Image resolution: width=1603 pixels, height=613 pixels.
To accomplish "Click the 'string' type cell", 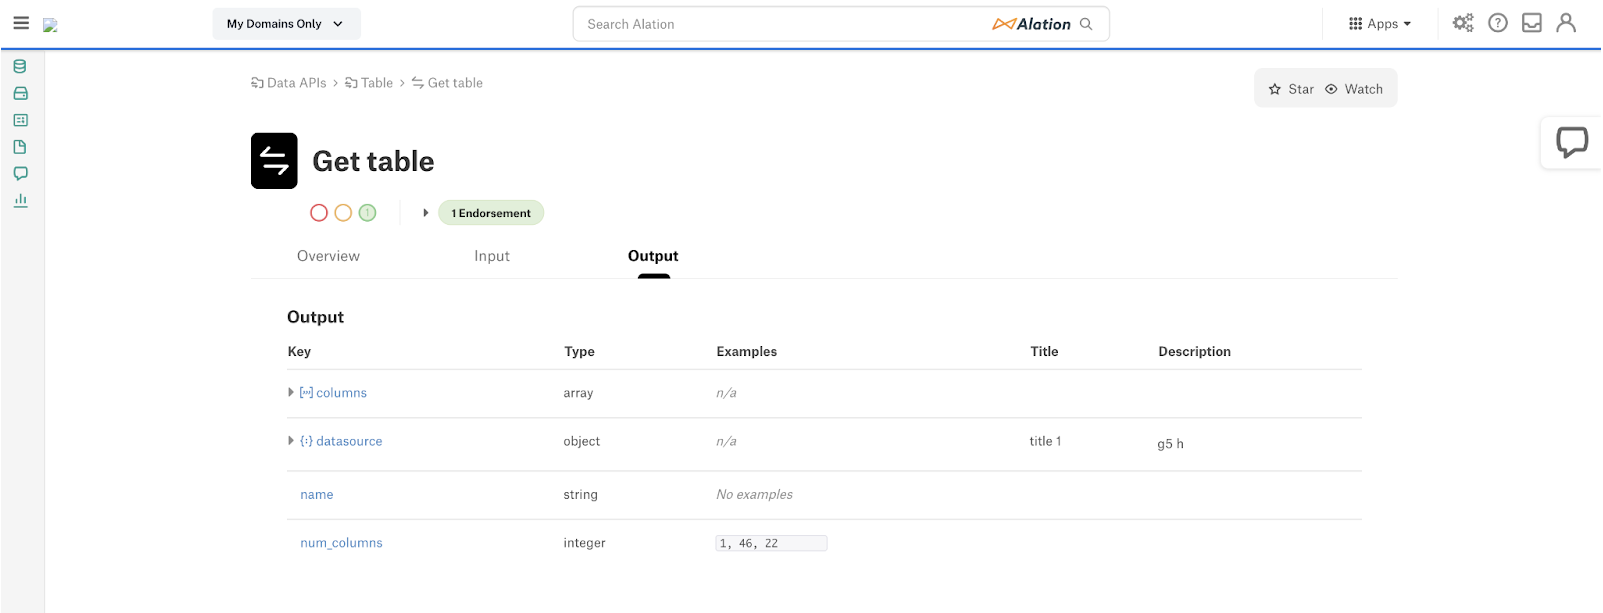I will click(x=580, y=495).
